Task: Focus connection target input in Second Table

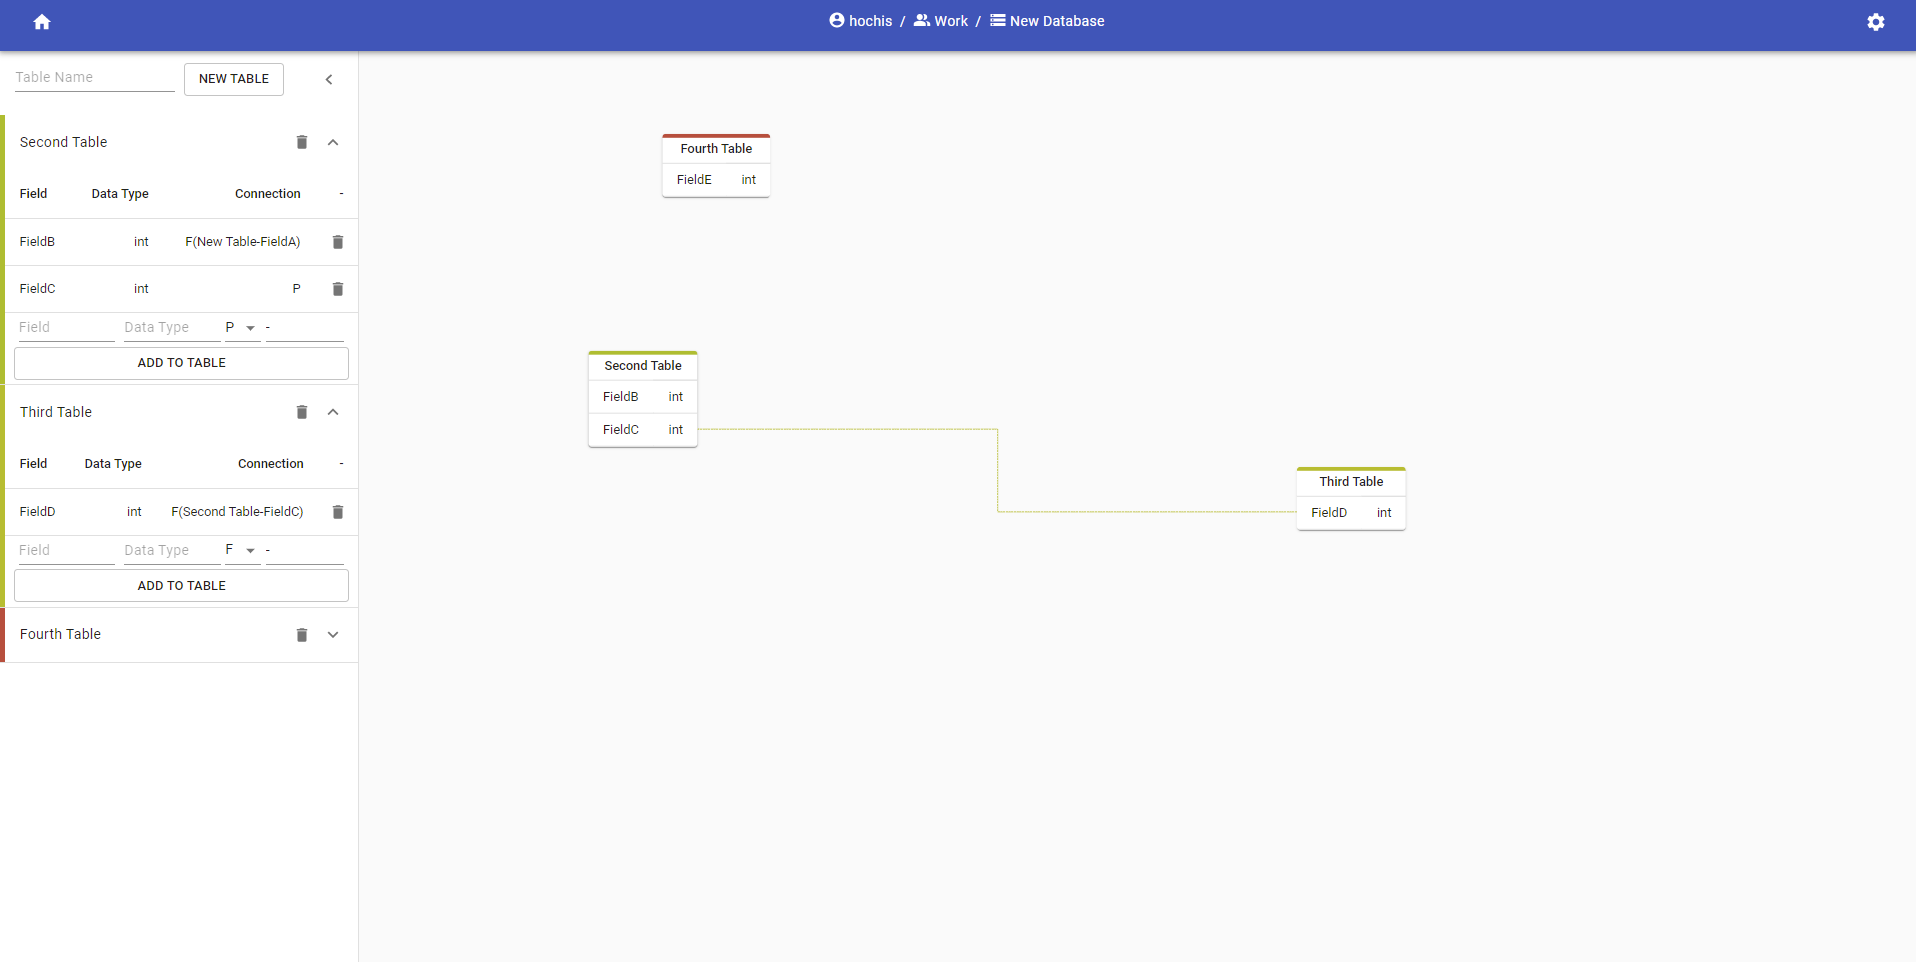Action: pyautogui.click(x=305, y=328)
